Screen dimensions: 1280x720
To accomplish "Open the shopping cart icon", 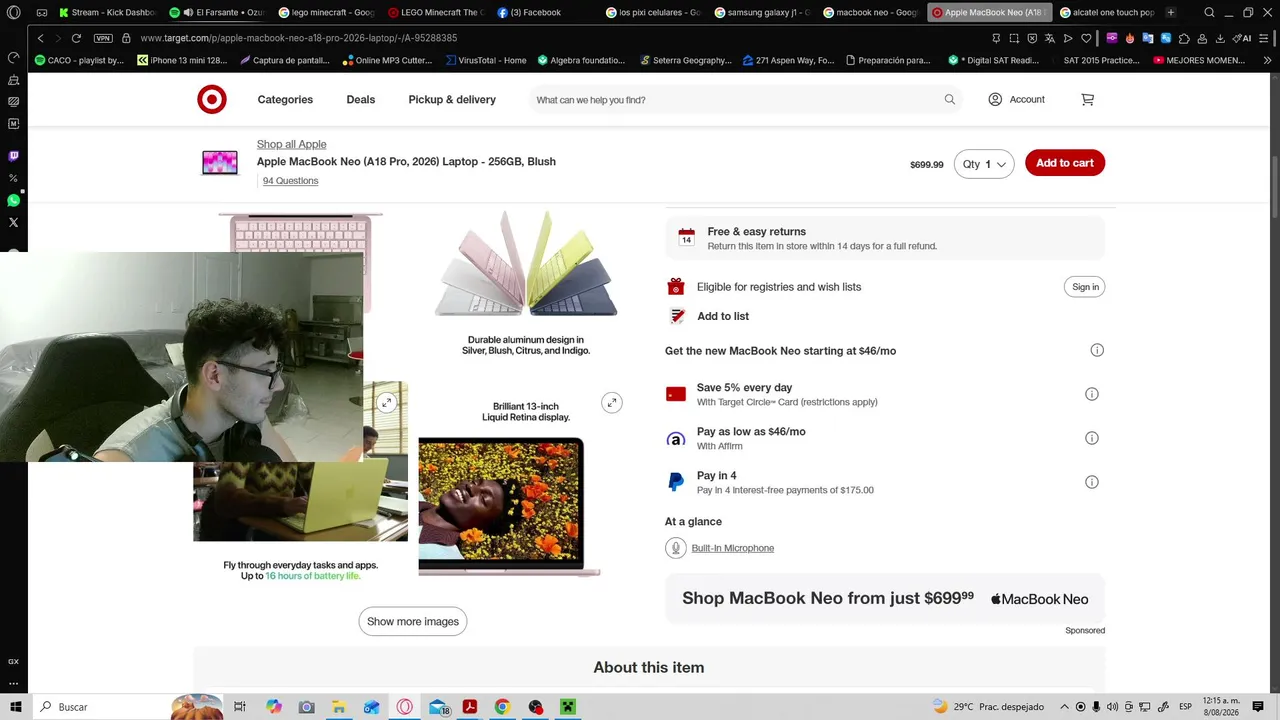I will point(1087,99).
